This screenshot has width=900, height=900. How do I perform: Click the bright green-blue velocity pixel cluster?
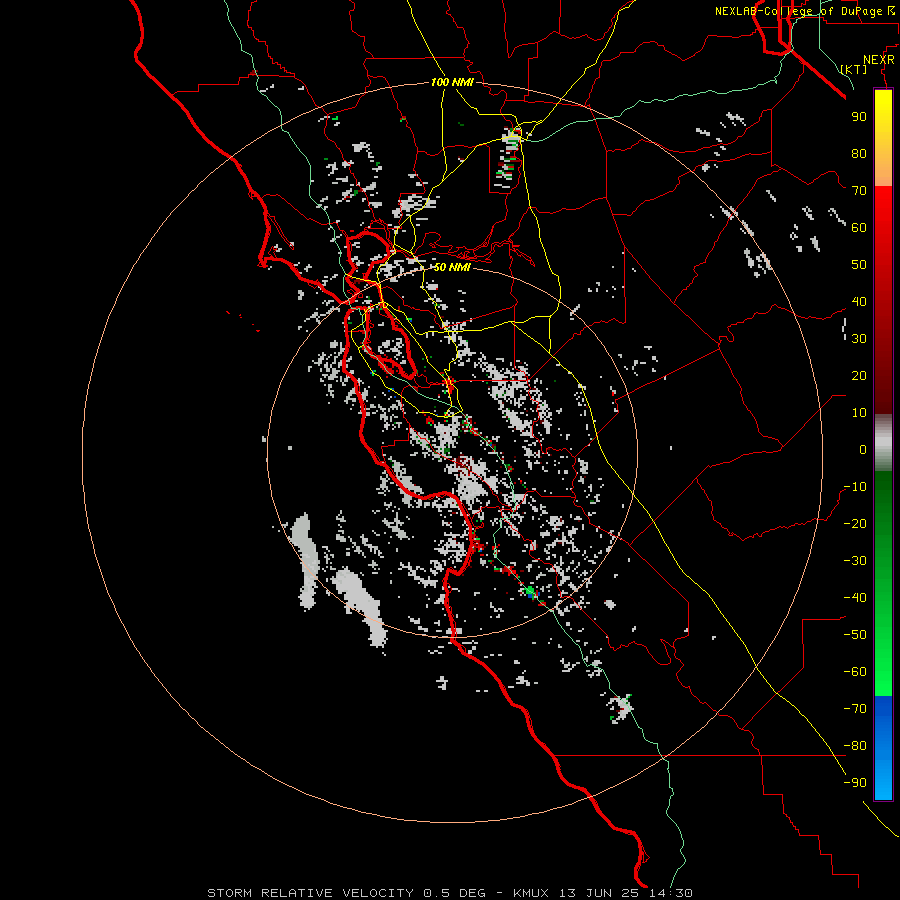530,592
